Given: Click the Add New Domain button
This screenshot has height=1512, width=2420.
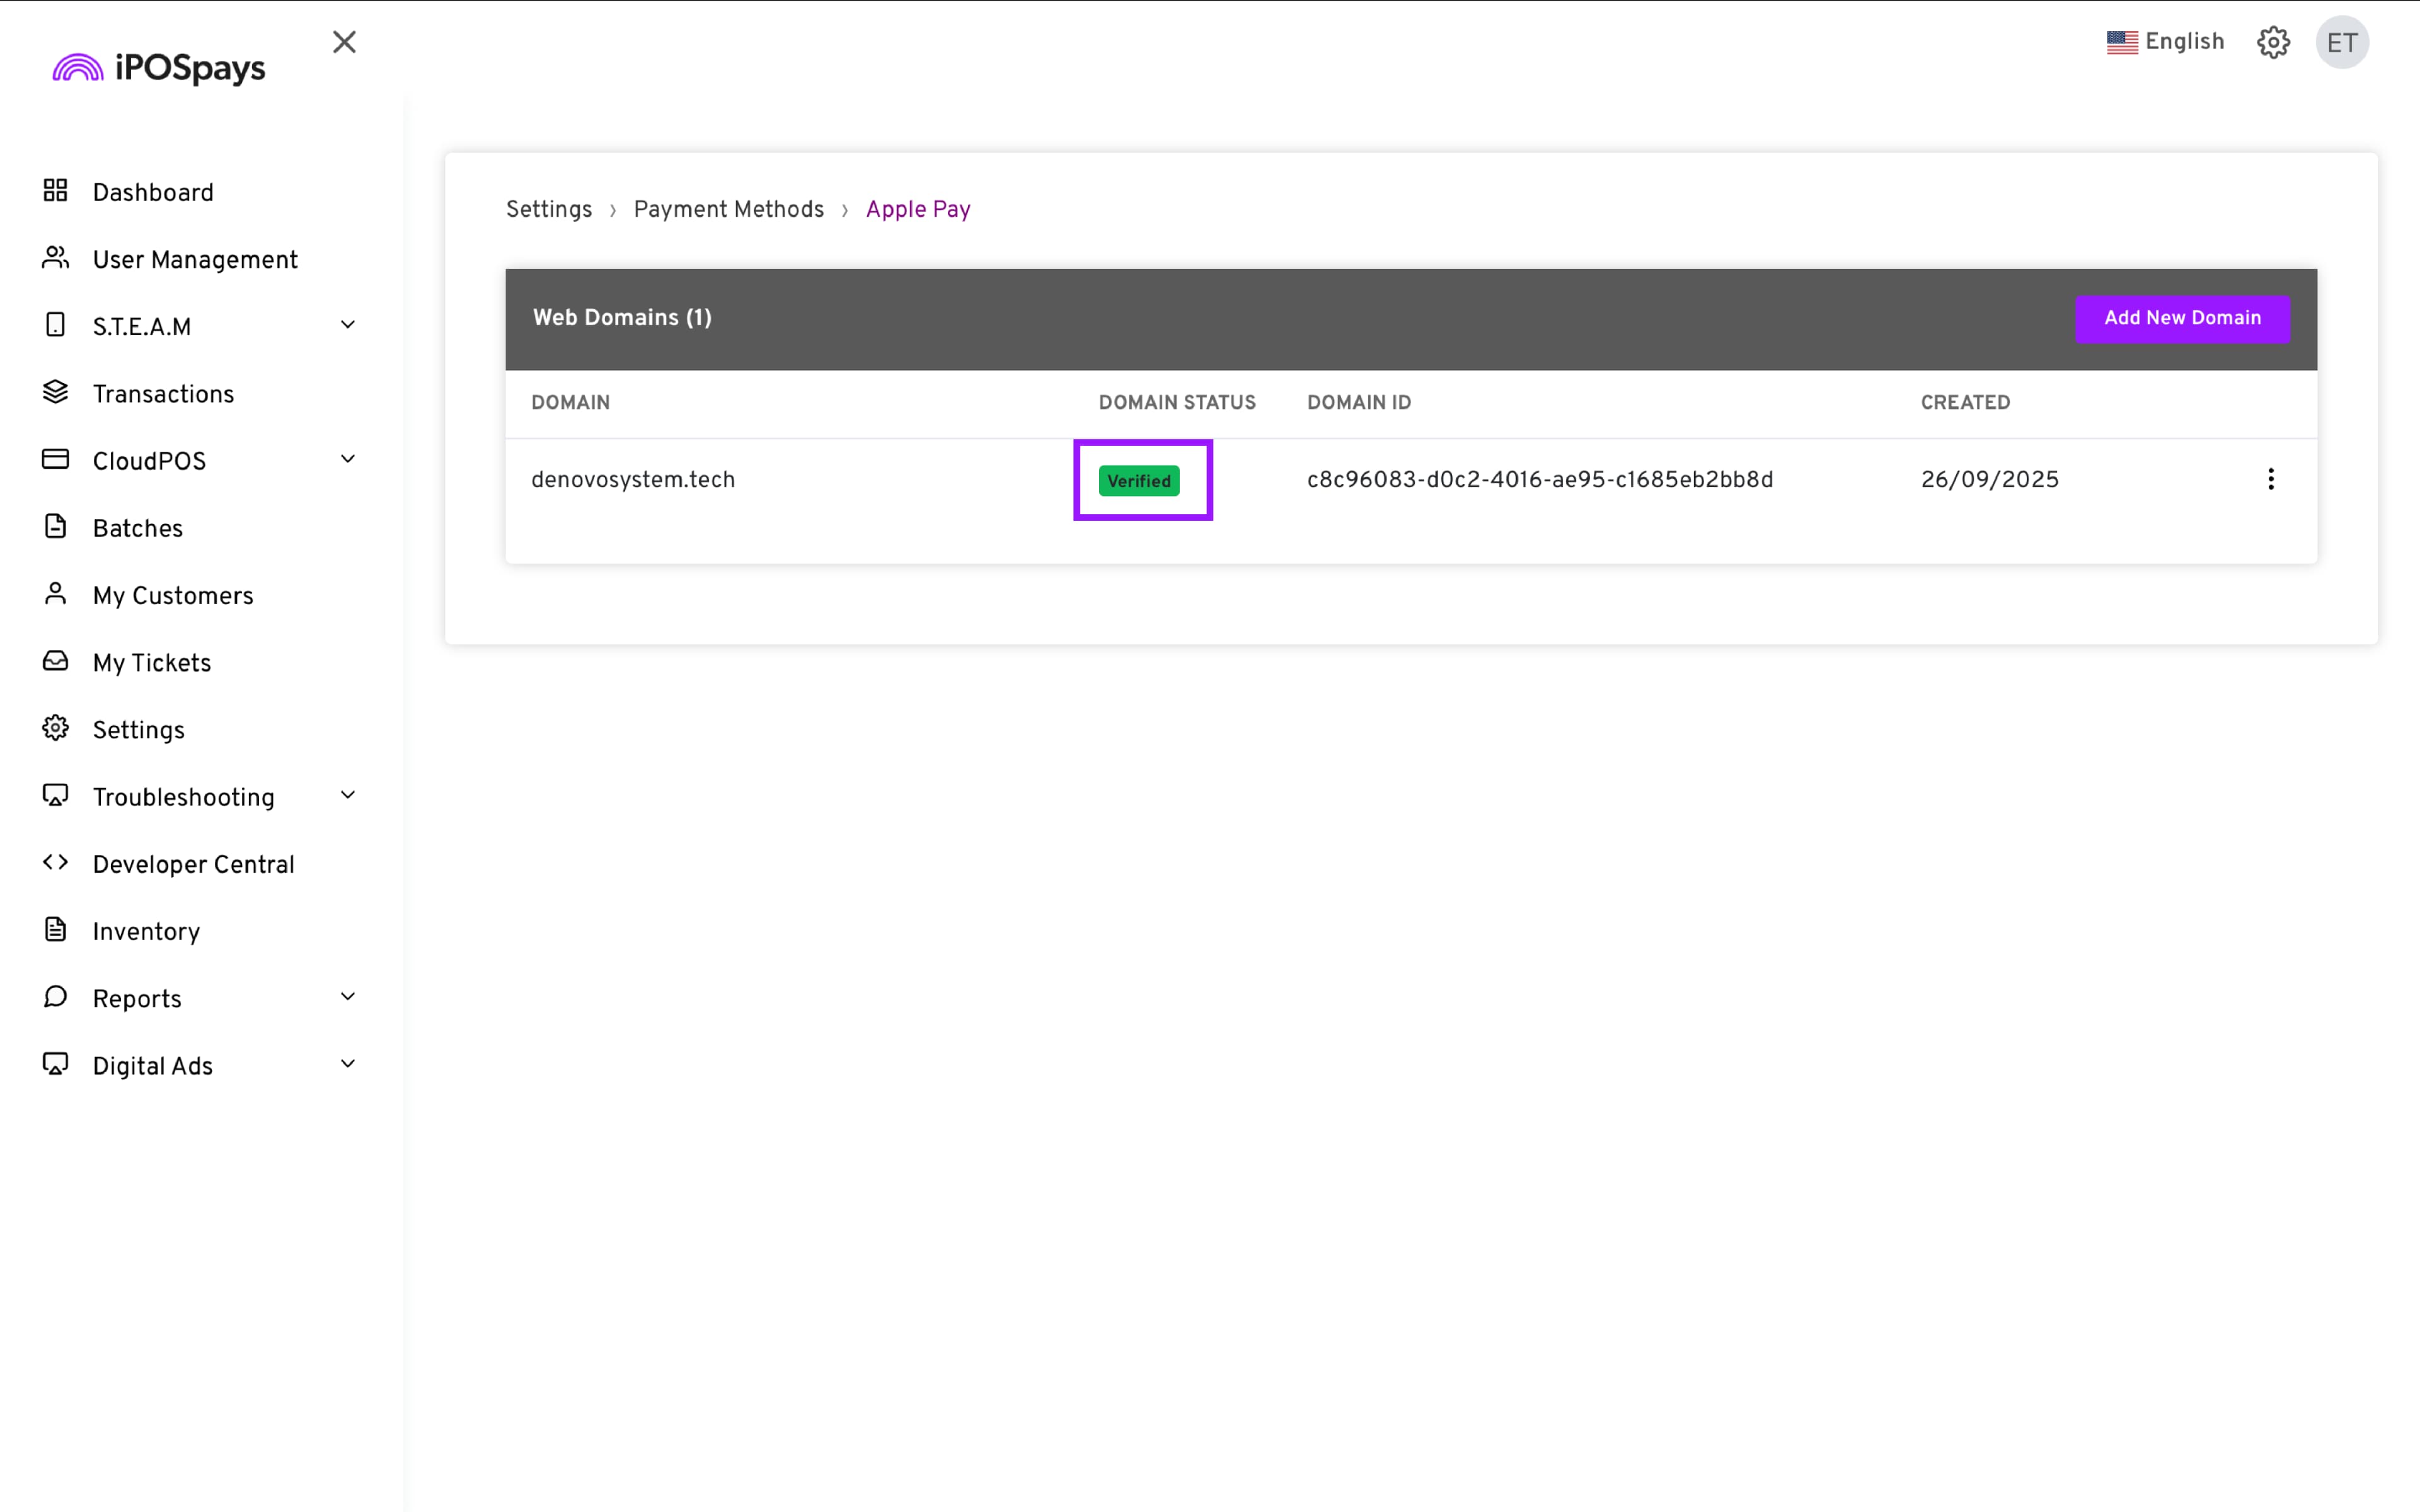Looking at the screenshot, I should [x=2182, y=318].
